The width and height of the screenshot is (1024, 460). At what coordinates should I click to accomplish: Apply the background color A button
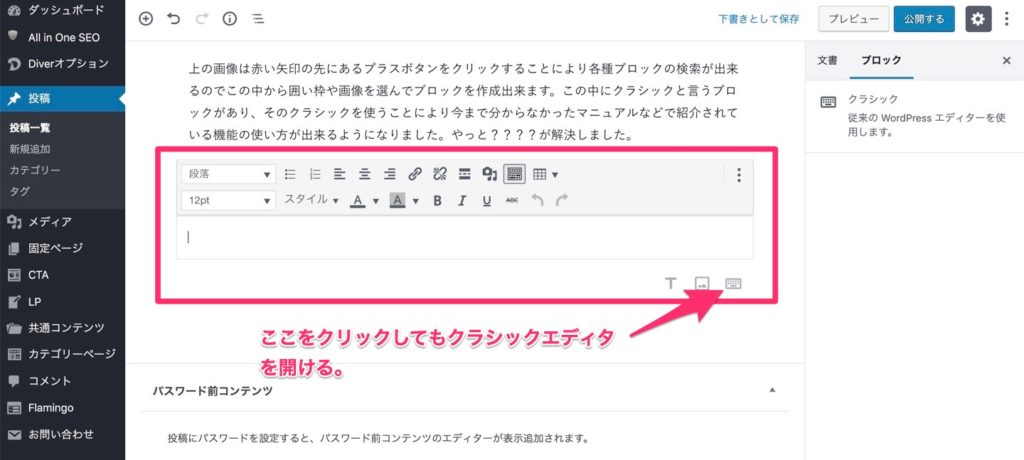tap(397, 201)
